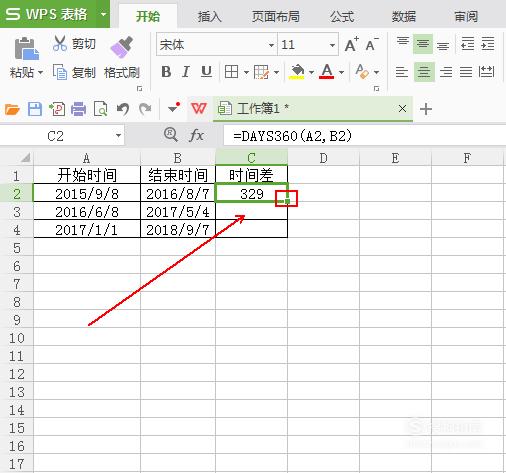Open the font size 11 dropdown

[x=332, y=45]
